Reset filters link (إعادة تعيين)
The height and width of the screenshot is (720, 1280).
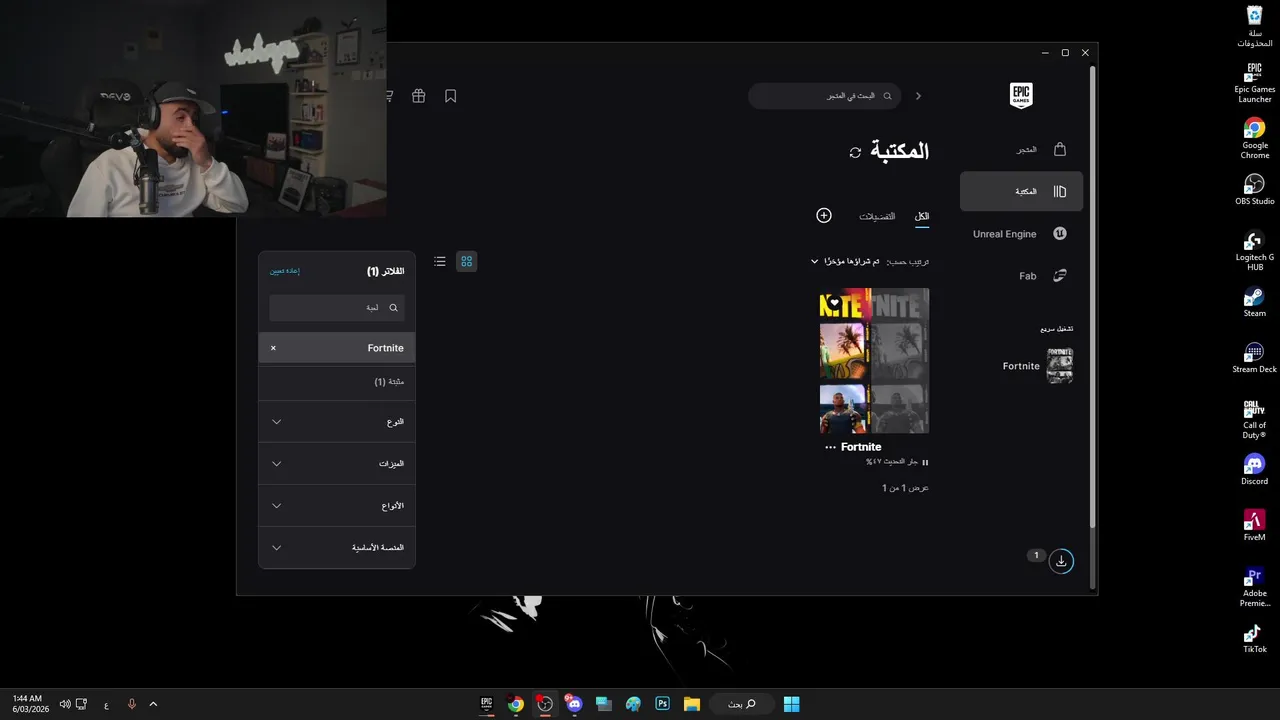[285, 271]
